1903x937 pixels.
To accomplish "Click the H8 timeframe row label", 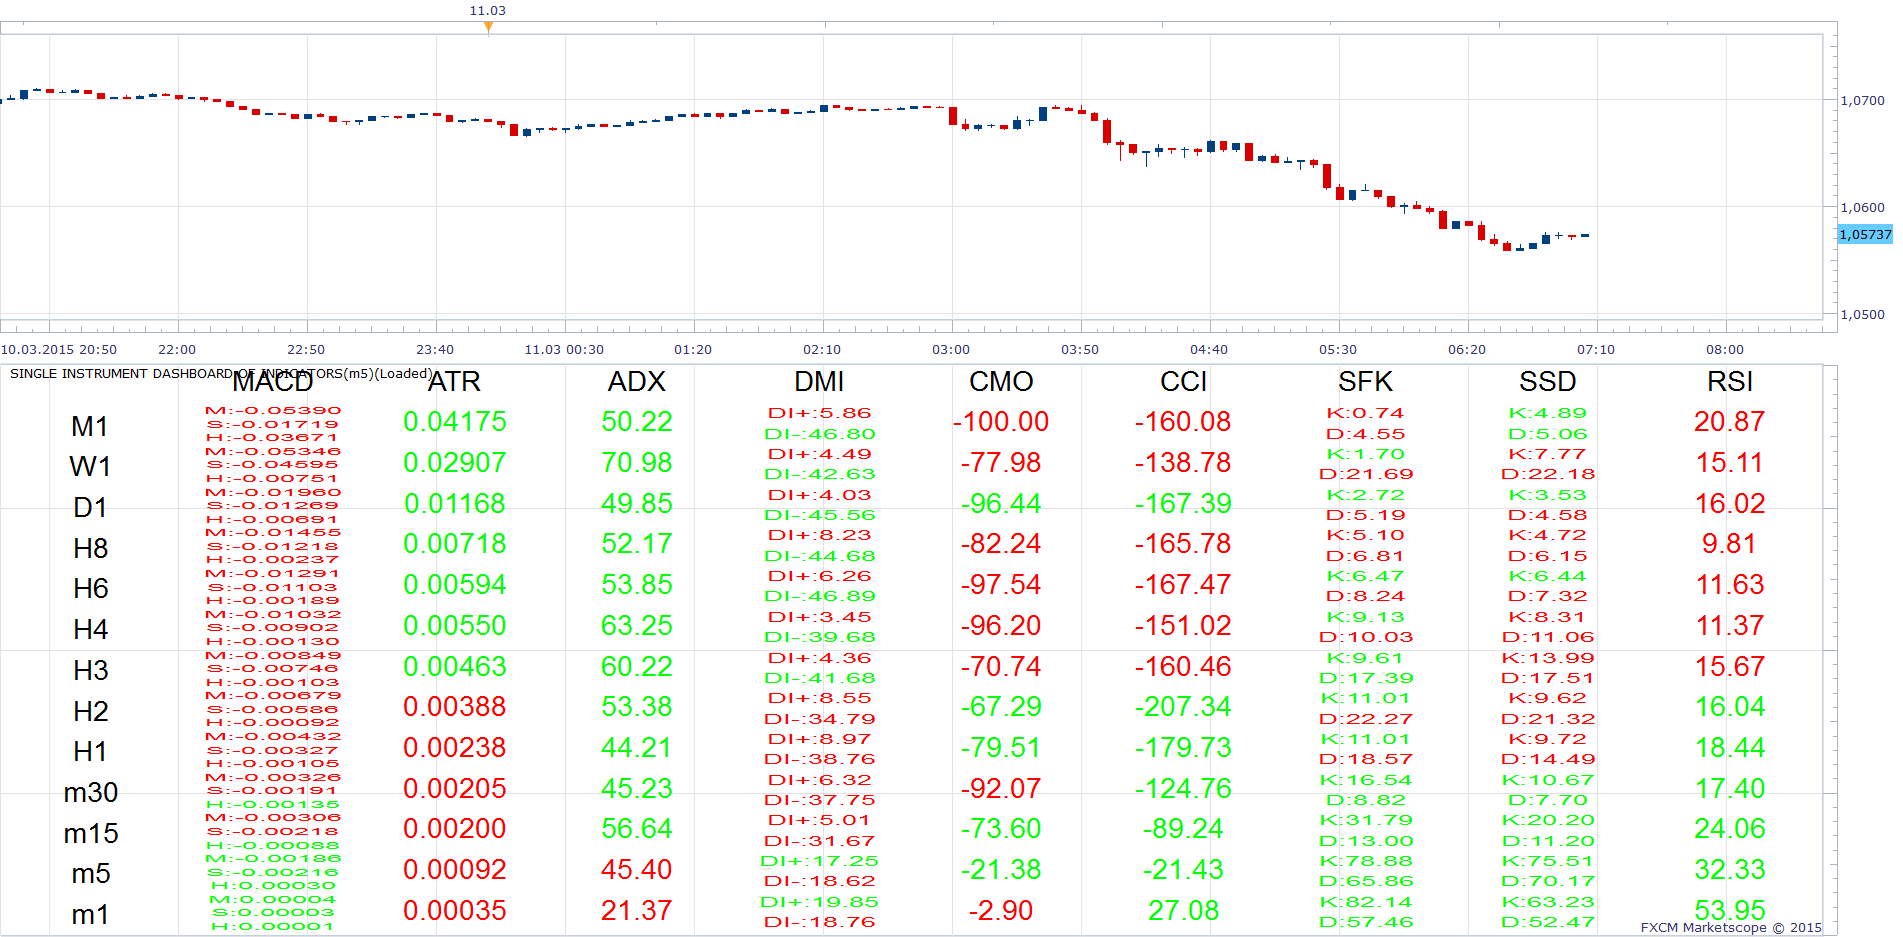I will coord(90,549).
